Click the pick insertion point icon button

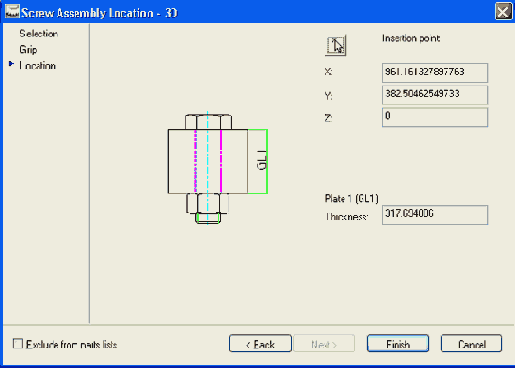point(335,45)
